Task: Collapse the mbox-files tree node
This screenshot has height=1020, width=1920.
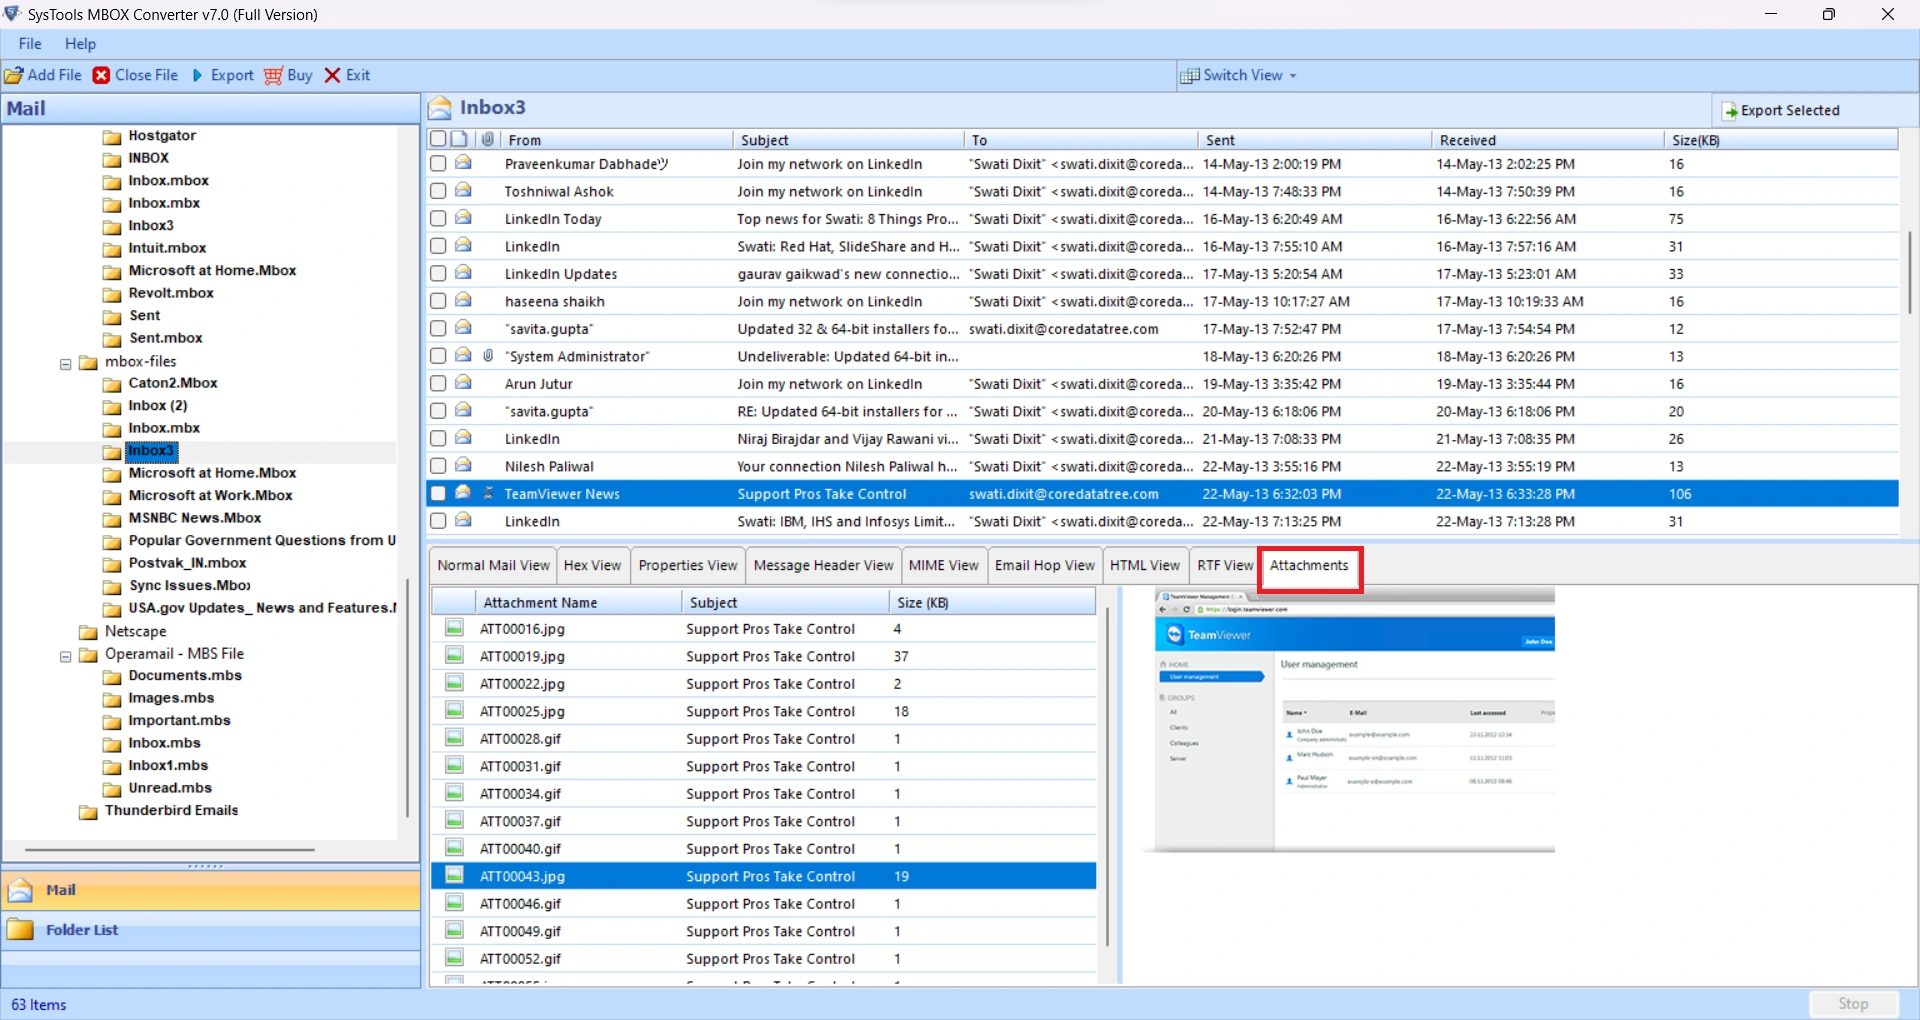Action: pyautogui.click(x=66, y=364)
